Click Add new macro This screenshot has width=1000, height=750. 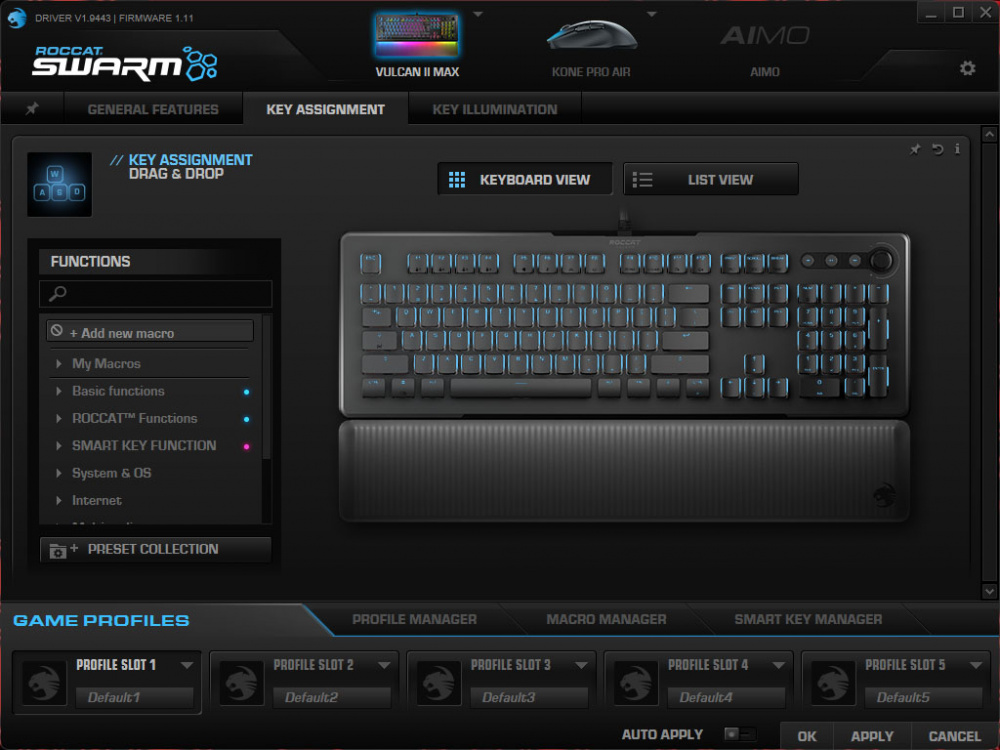(x=150, y=332)
